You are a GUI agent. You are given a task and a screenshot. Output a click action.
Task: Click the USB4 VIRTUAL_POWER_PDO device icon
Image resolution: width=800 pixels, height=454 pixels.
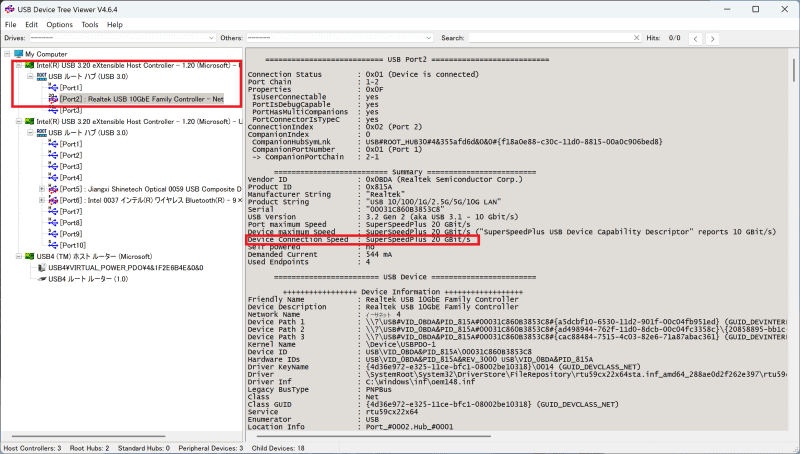pos(42,268)
